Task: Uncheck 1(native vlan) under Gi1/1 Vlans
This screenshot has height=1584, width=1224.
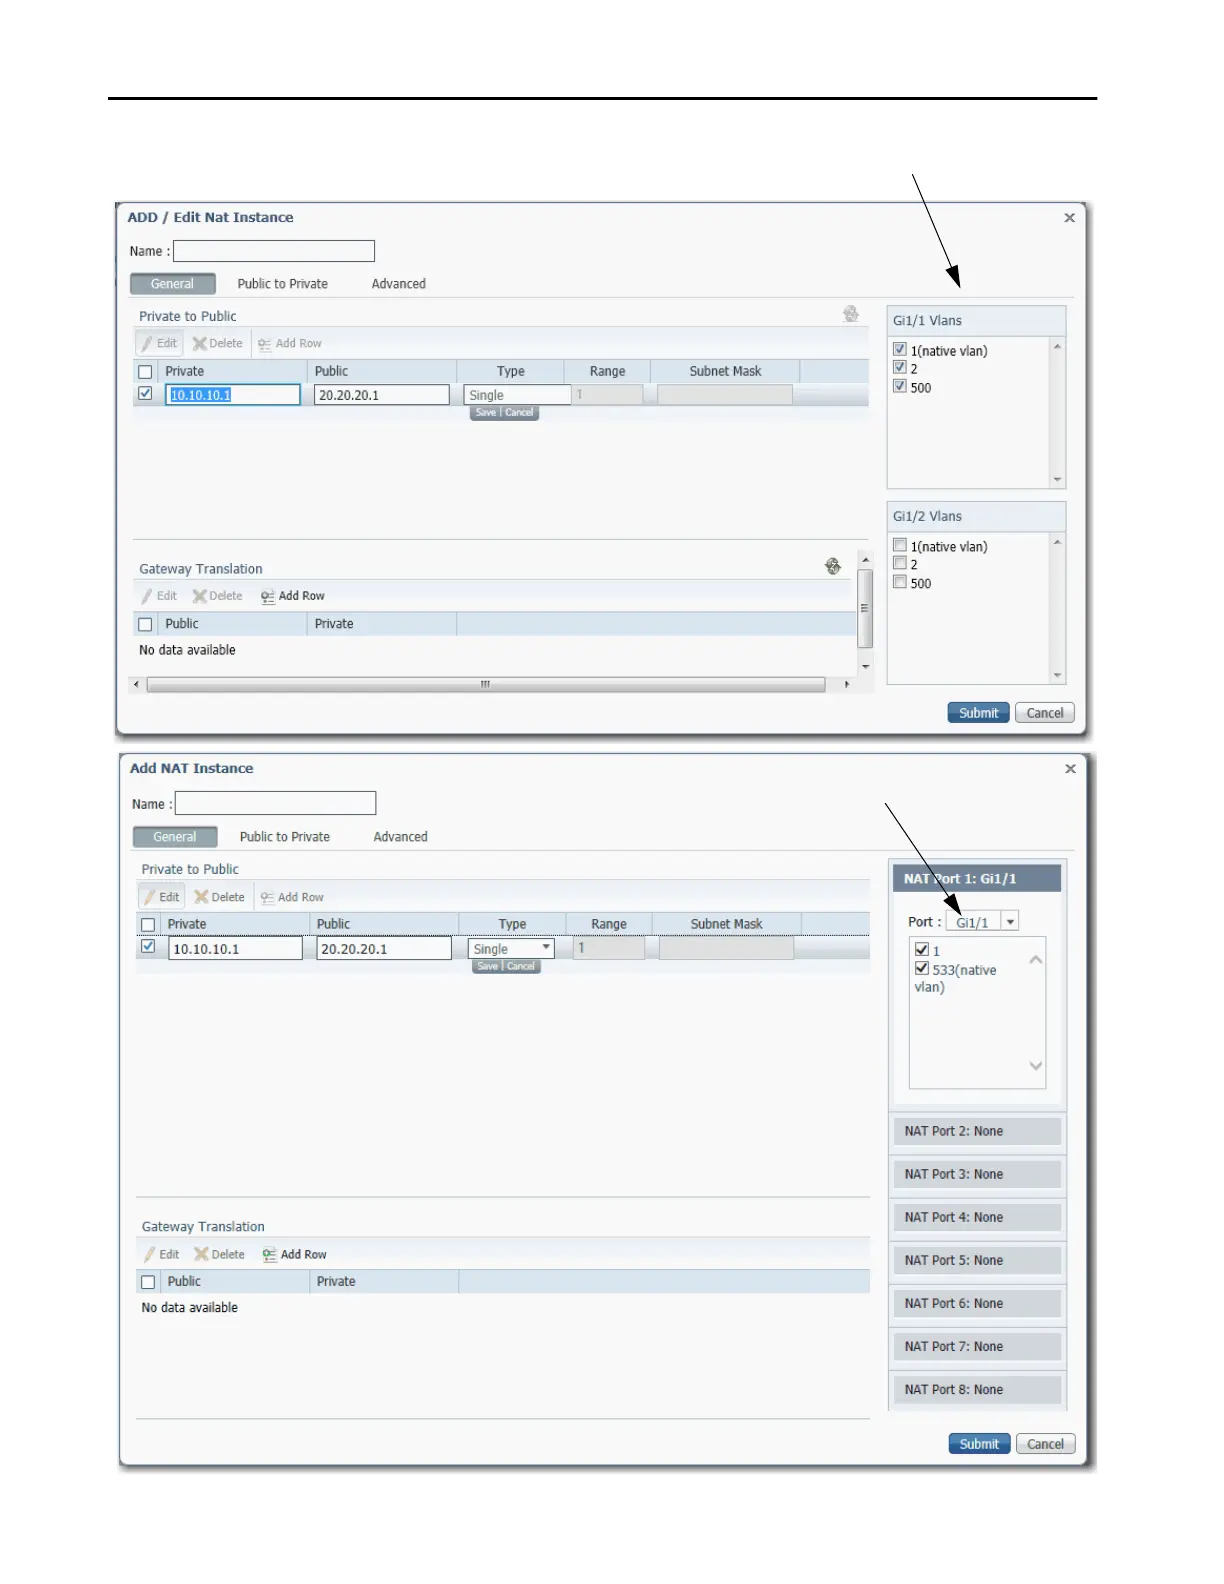Action: pos(900,349)
